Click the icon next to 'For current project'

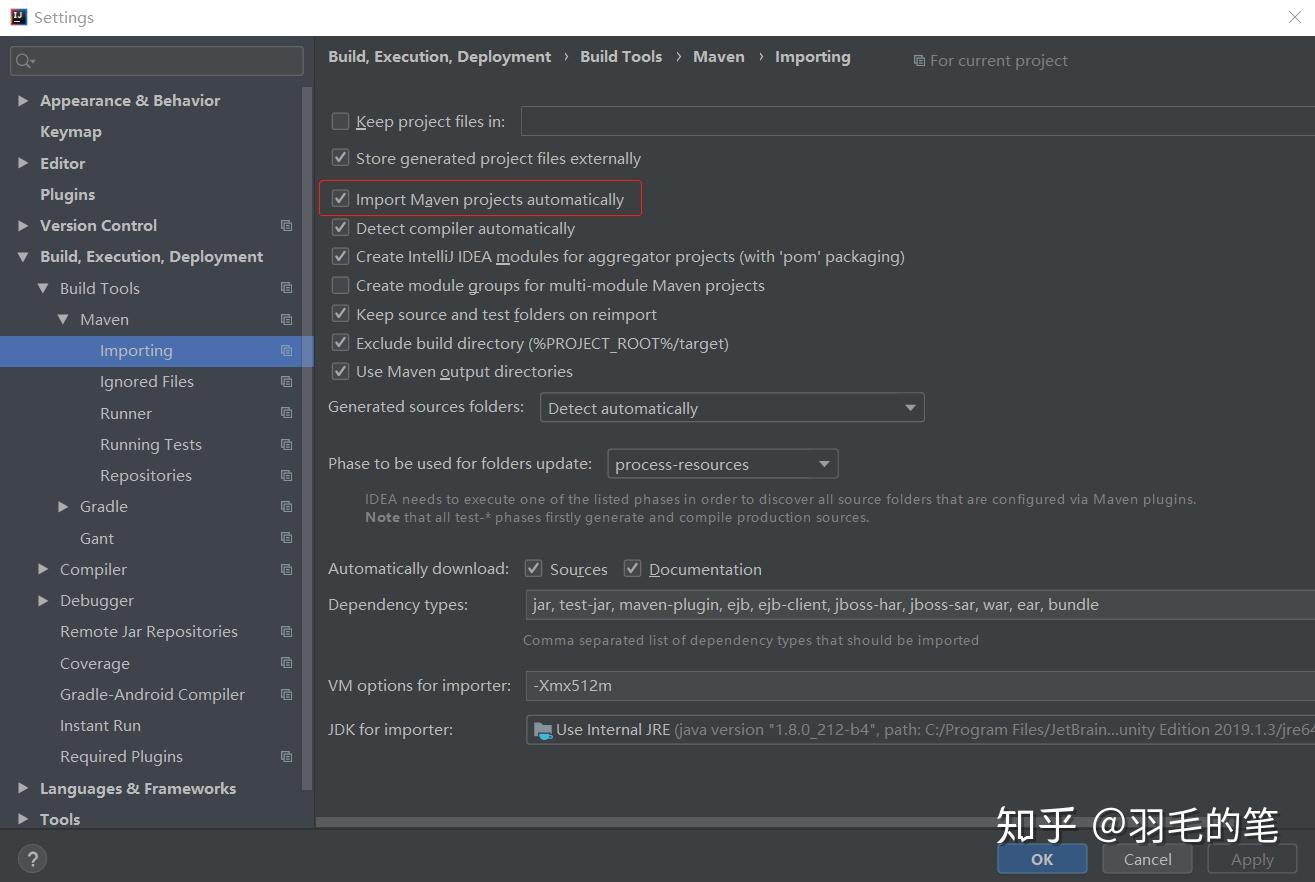pos(919,61)
